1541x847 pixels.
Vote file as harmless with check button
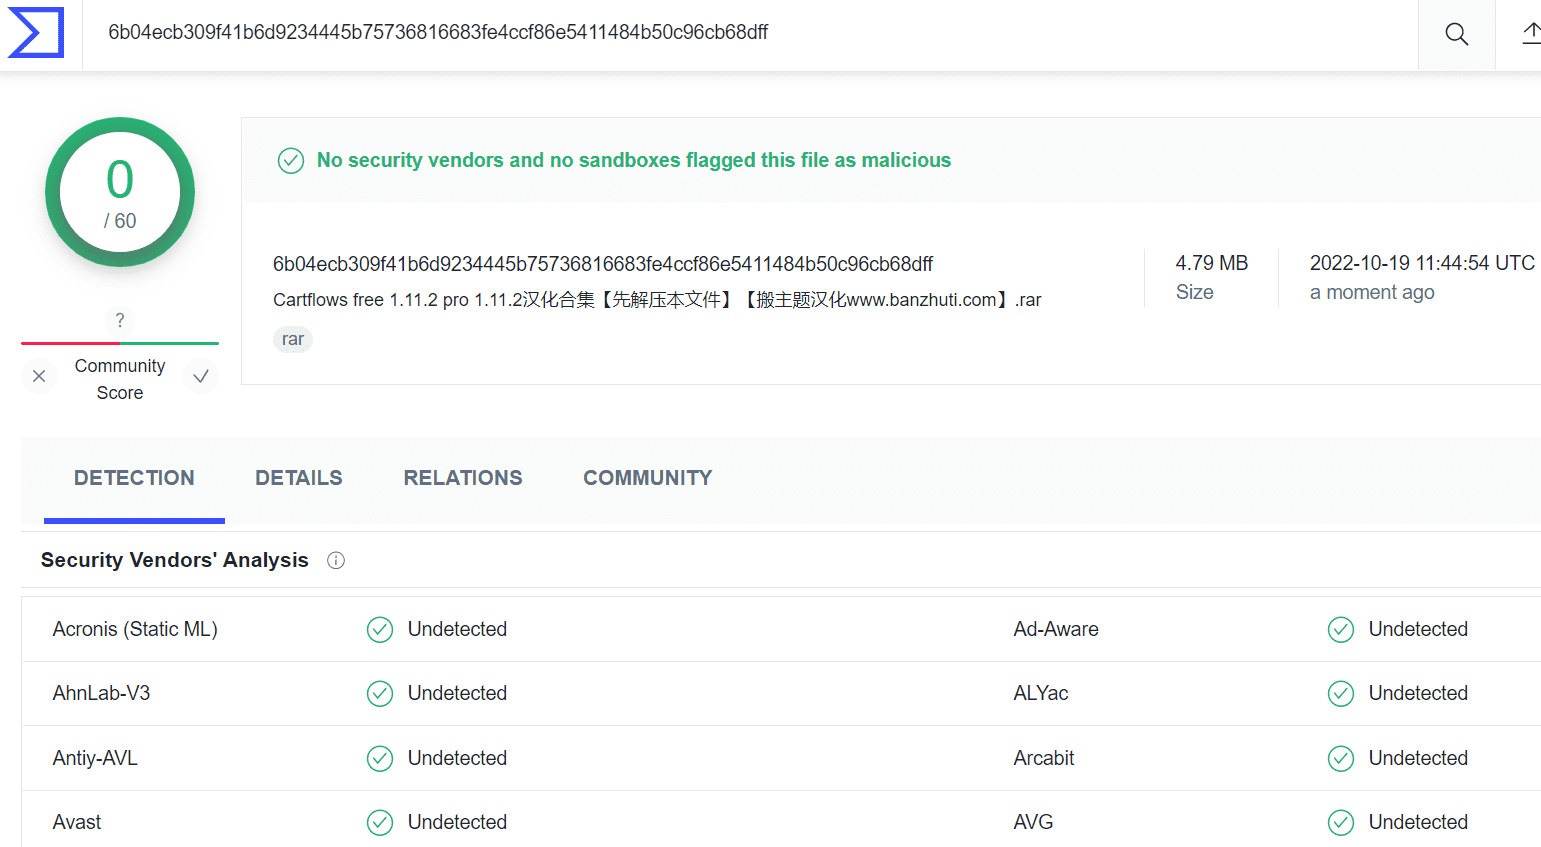coord(201,376)
